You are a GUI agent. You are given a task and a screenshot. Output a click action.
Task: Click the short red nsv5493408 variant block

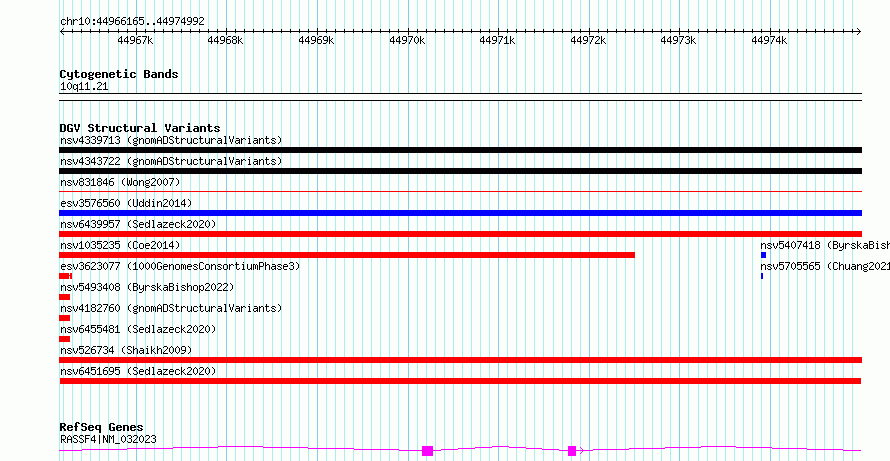pyautogui.click(x=65, y=297)
